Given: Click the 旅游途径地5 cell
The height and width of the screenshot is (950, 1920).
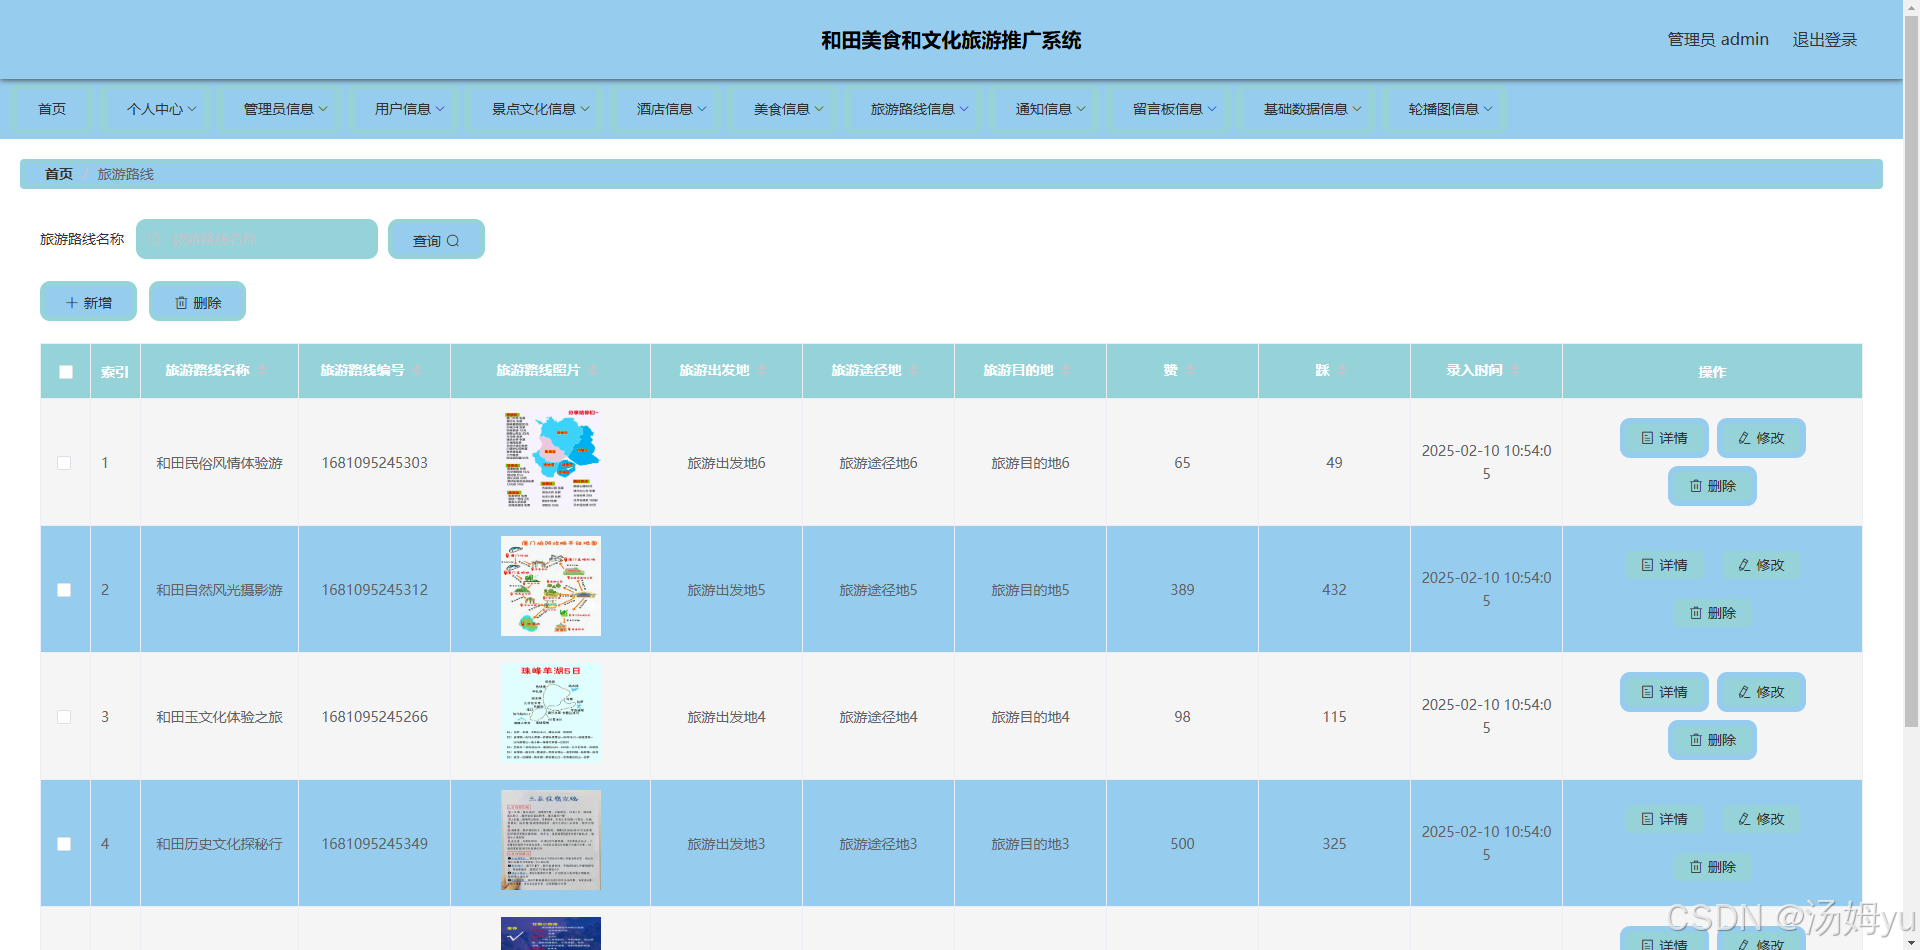Looking at the screenshot, I should pos(878,590).
